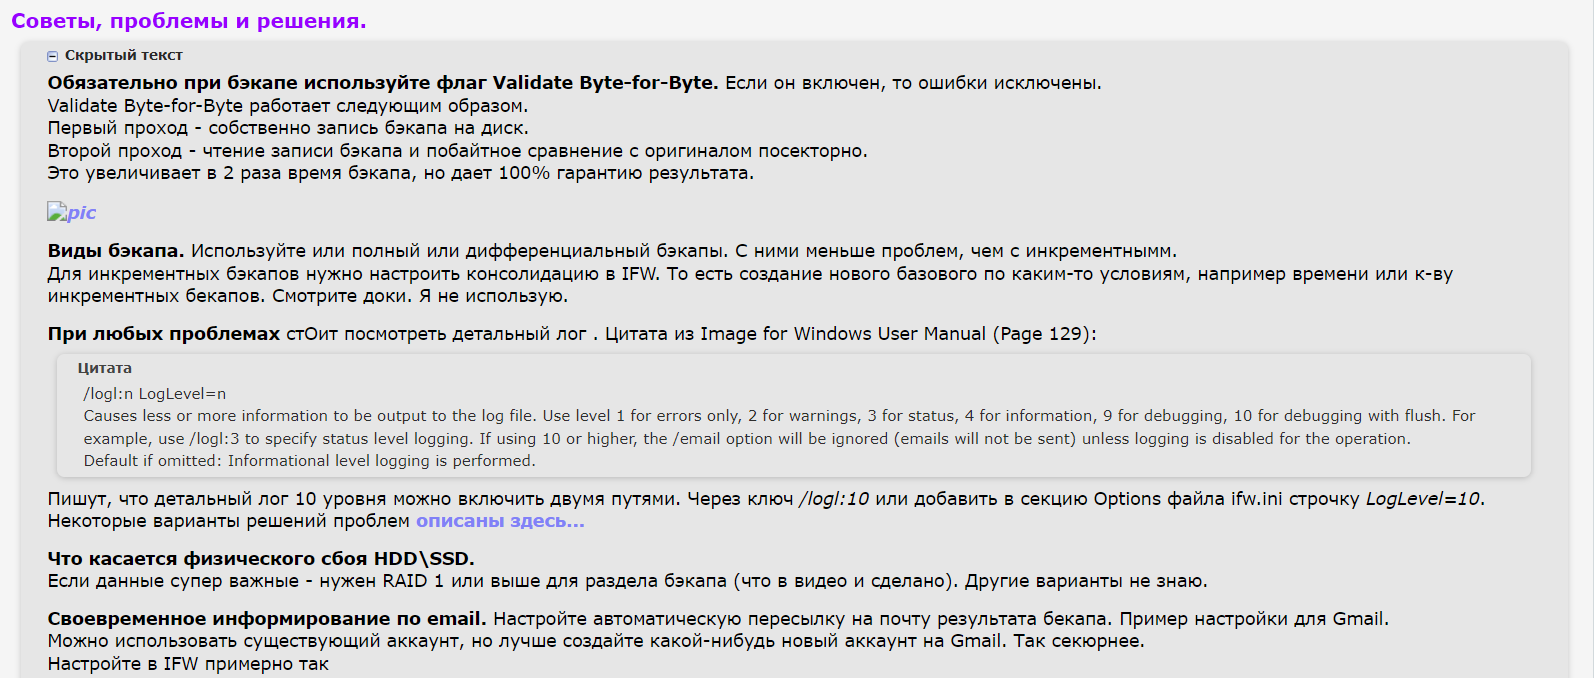The width and height of the screenshot is (1594, 678).
Task: Follow the italic 'pic' link text
Action: coord(83,213)
